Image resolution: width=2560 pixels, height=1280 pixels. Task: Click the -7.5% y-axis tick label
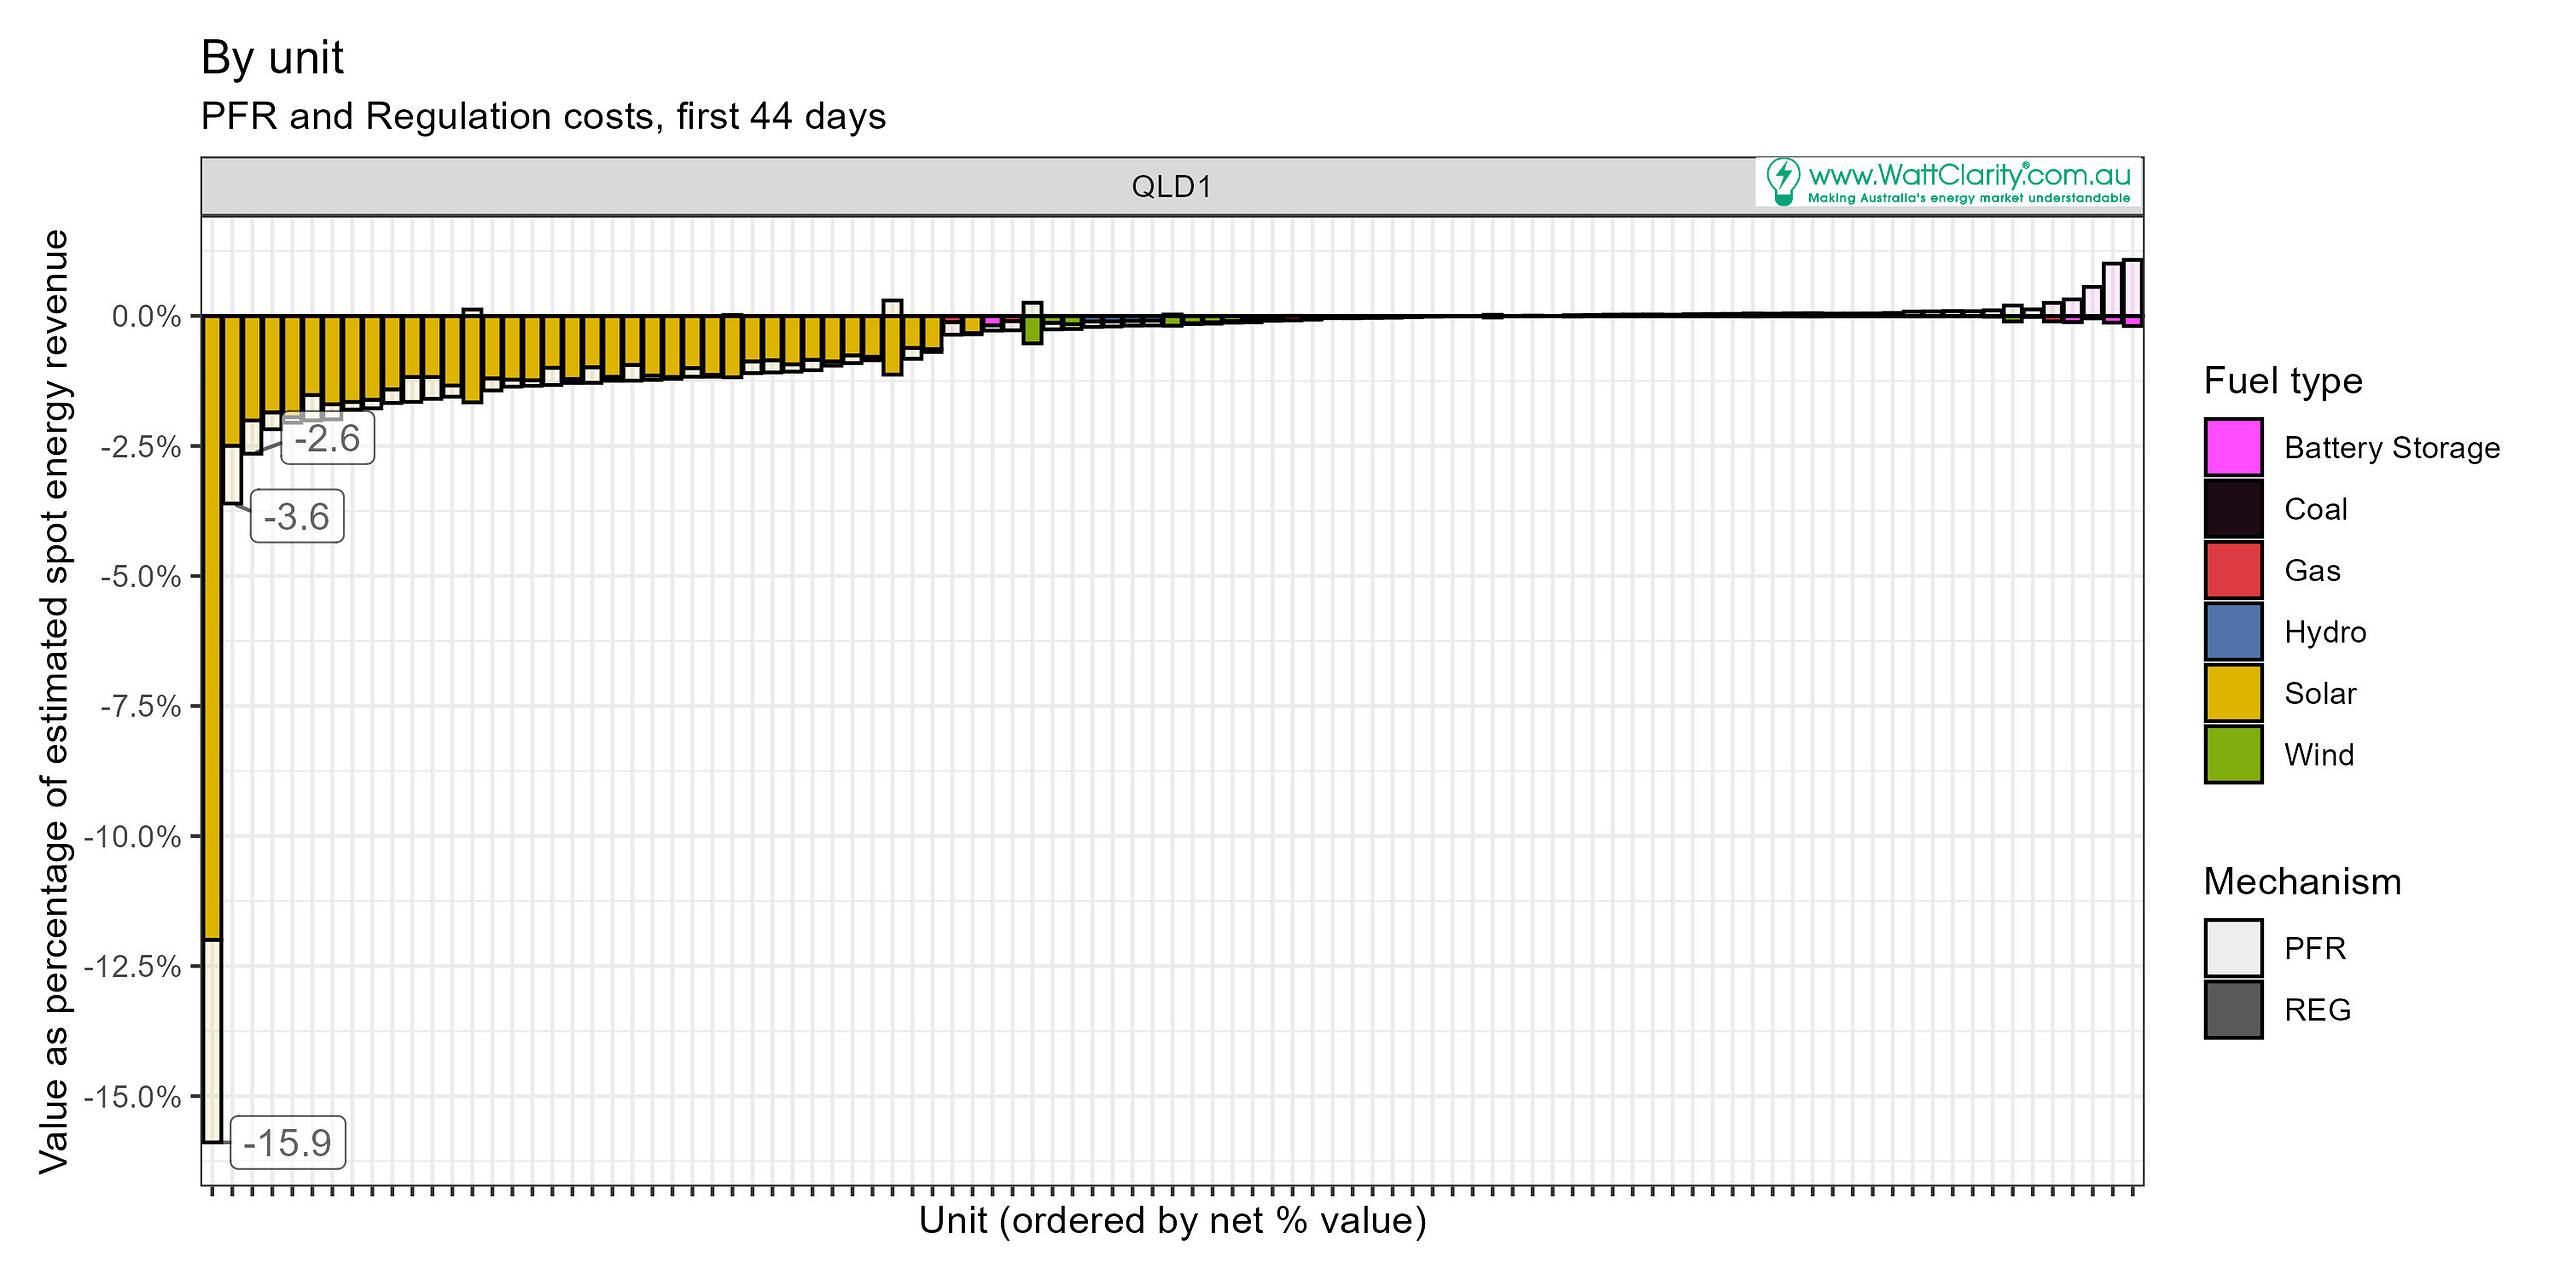click(x=141, y=706)
